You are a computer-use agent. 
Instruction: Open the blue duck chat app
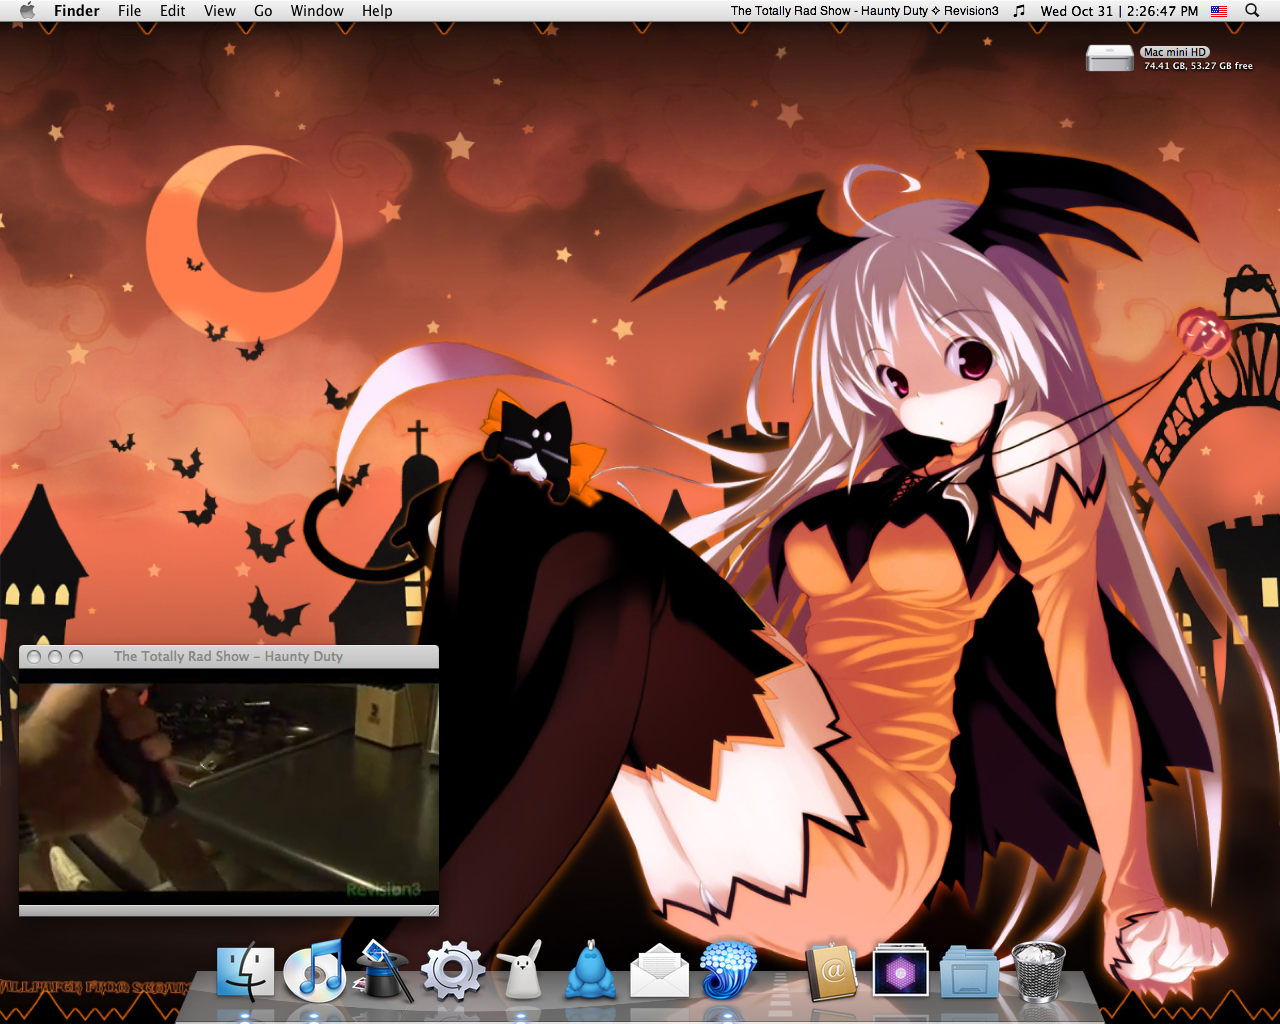[x=591, y=970]
